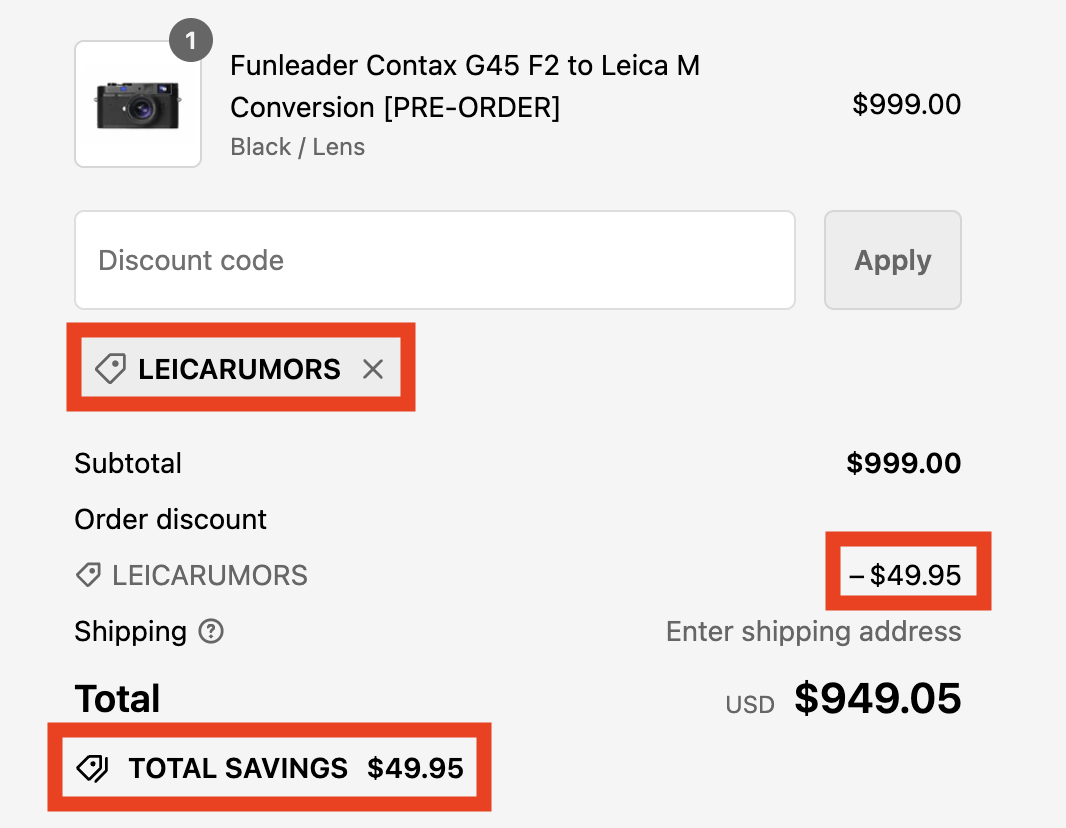Click inside the Discount code field
The height and width of the screenshot is (828, 1066).
(434, 260)
